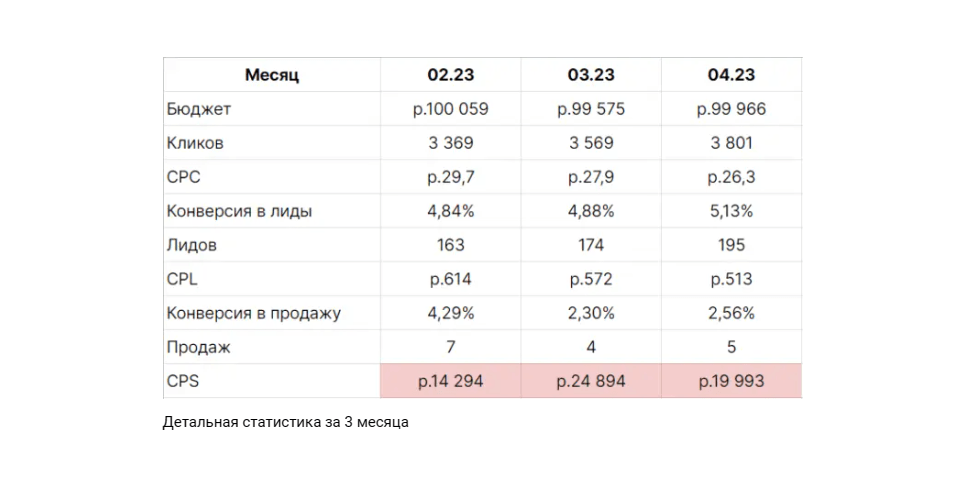Click the lead conversion value 5,13%
This screenshot has width=970, height=479.
[x=731, y=211]
